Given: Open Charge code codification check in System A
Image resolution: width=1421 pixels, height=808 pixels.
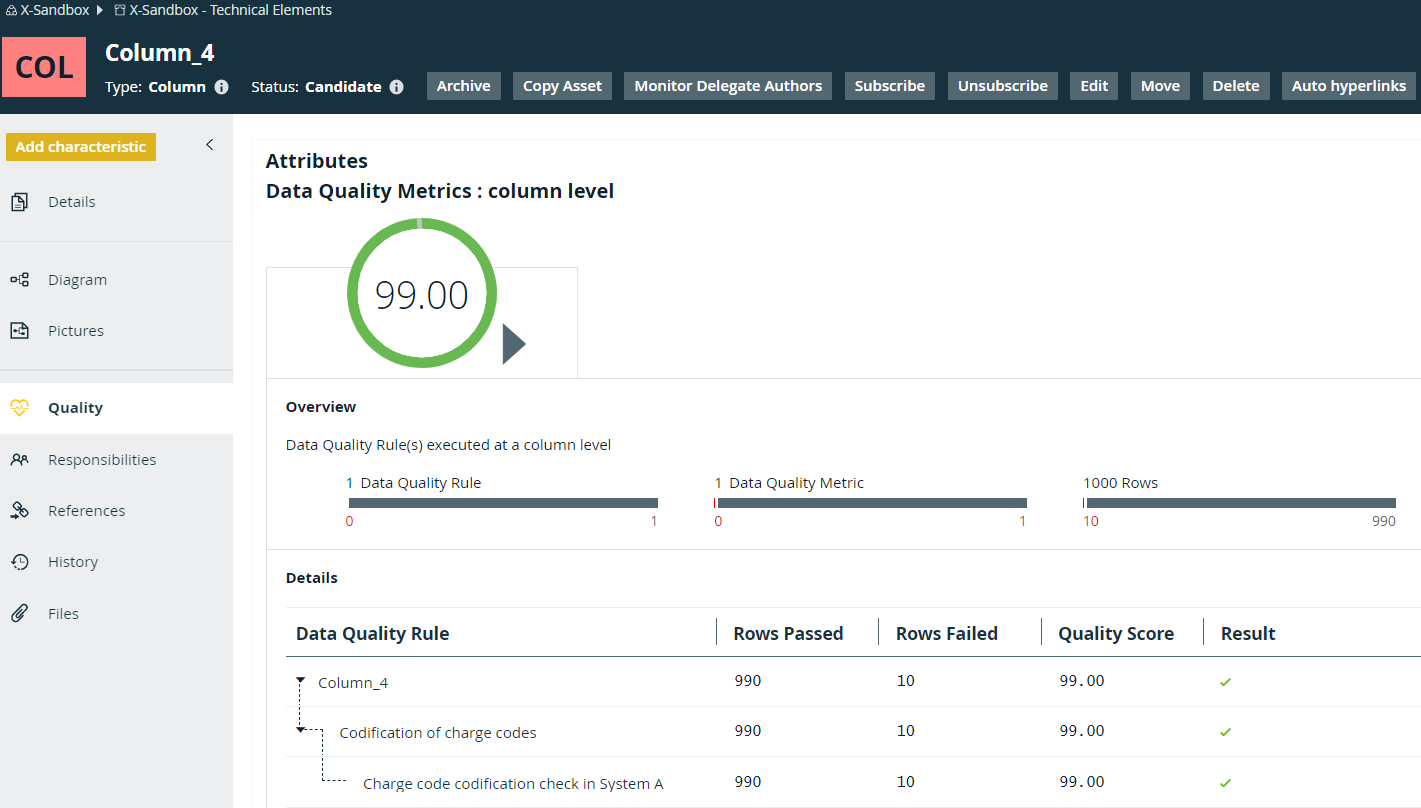Looking at the screenshot, I should tap(513, 784).
